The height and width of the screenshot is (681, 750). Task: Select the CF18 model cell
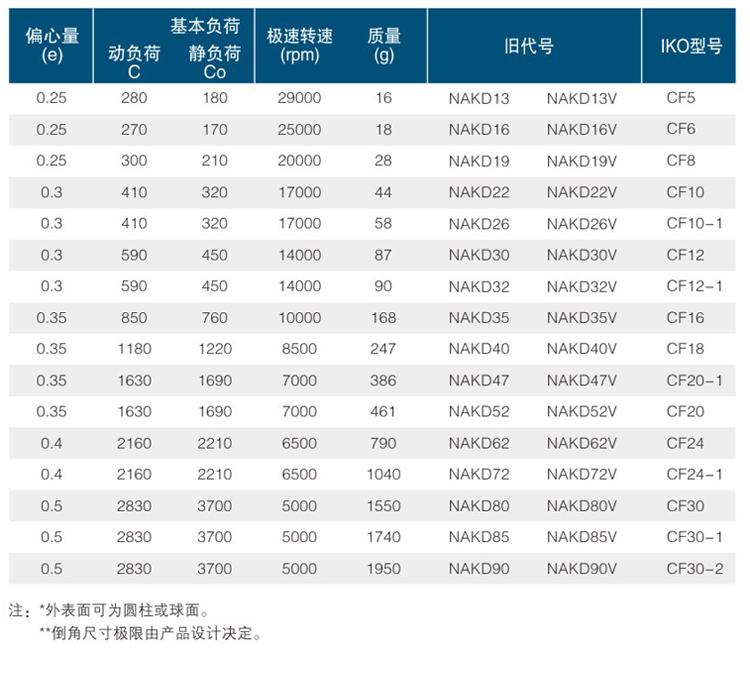(x=685, y=349)
